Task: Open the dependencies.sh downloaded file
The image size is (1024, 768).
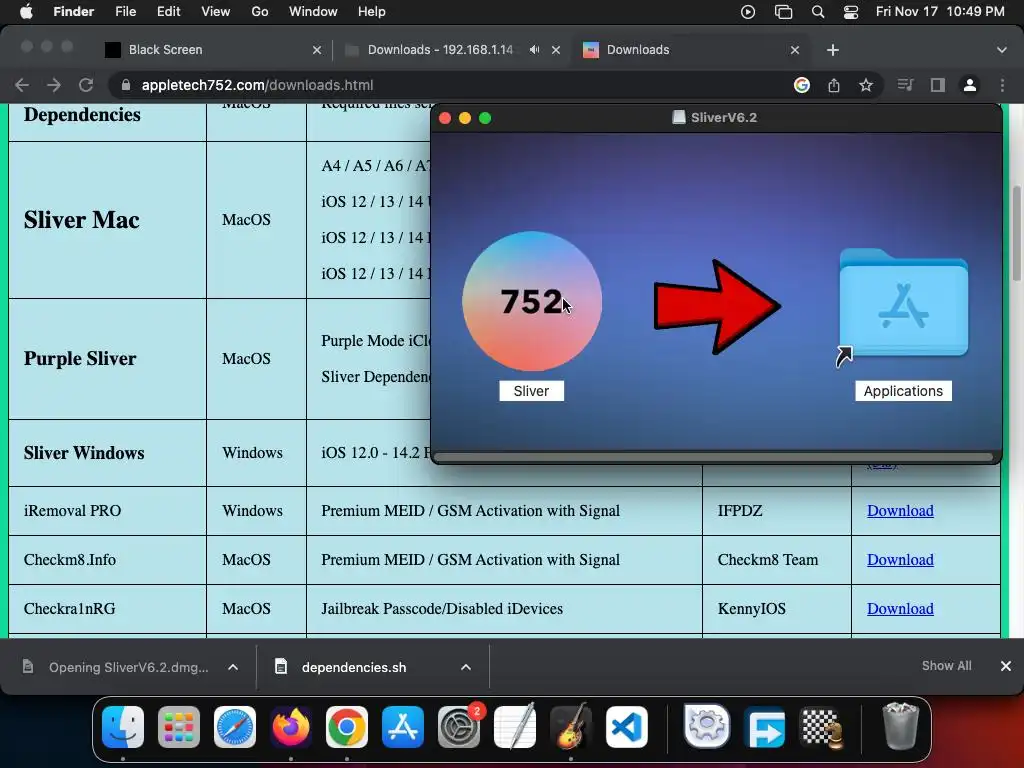Action: coord(354,667)
